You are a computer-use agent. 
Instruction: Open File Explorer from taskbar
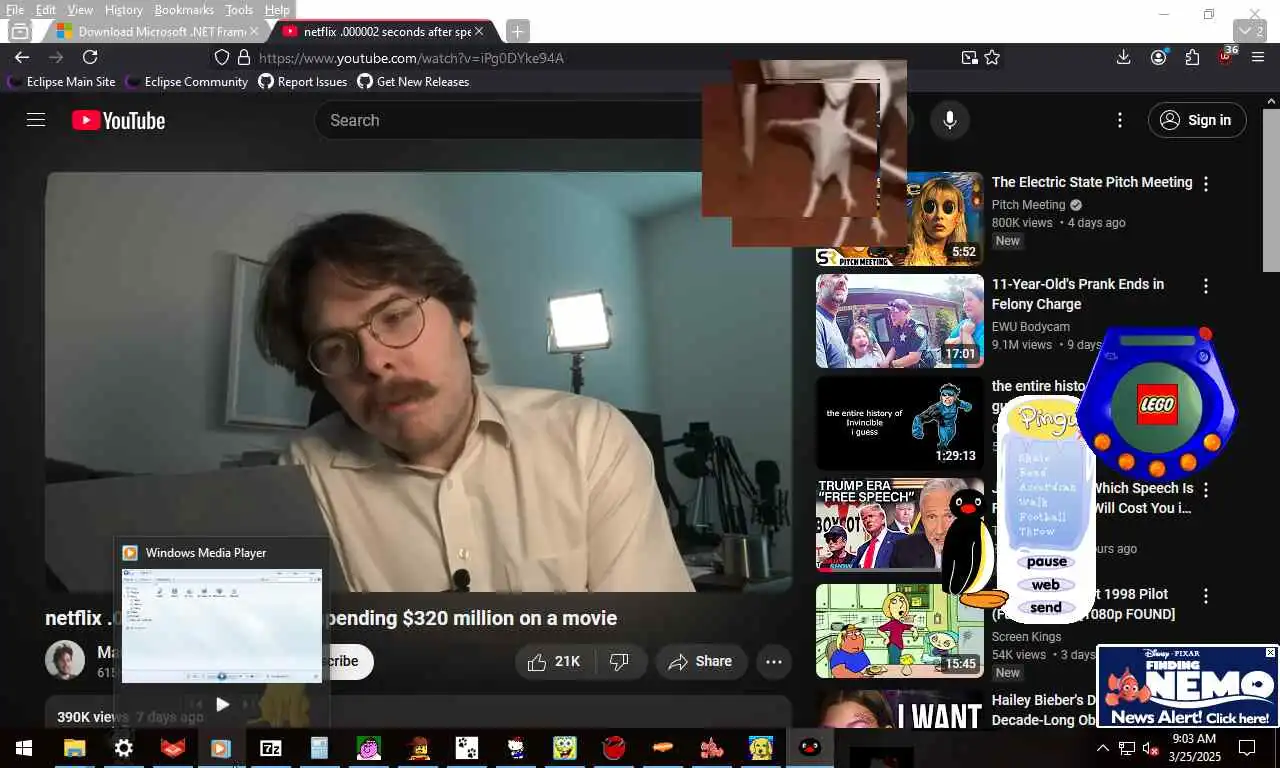[74, 748]
